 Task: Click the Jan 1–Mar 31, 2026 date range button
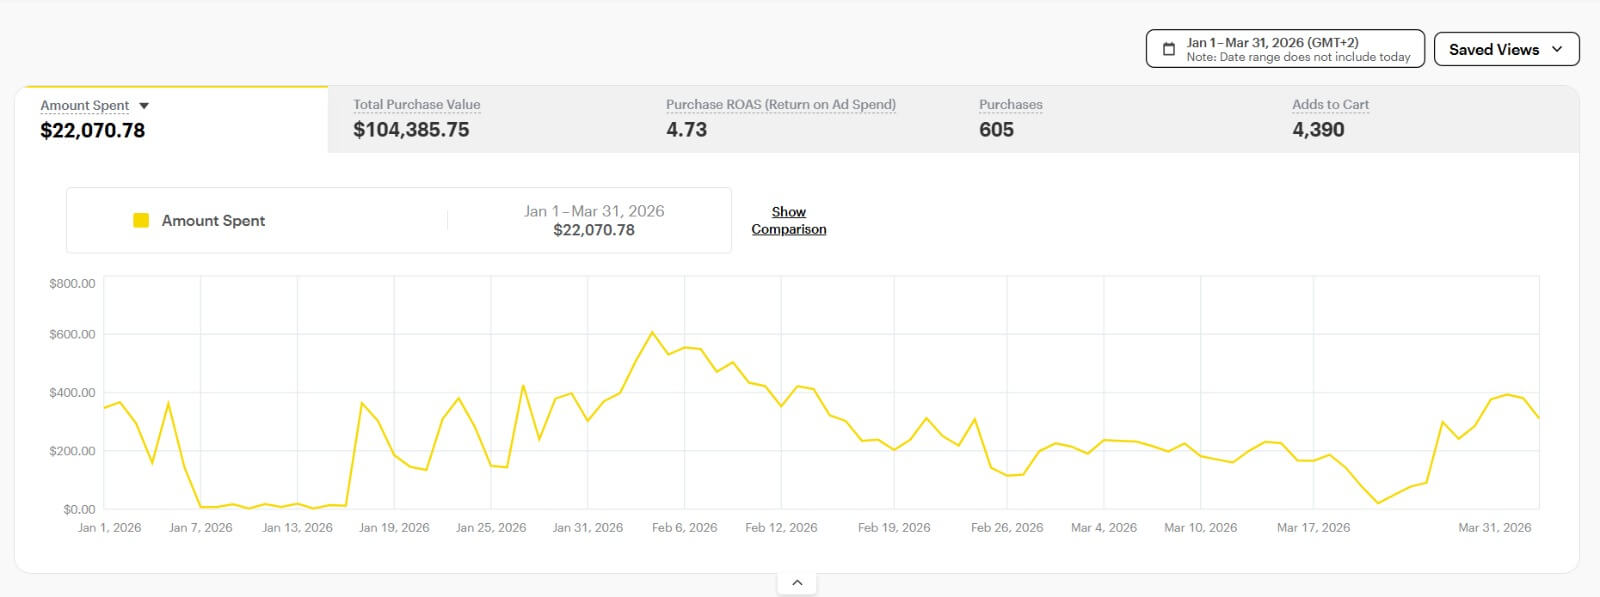point(1285,49)
